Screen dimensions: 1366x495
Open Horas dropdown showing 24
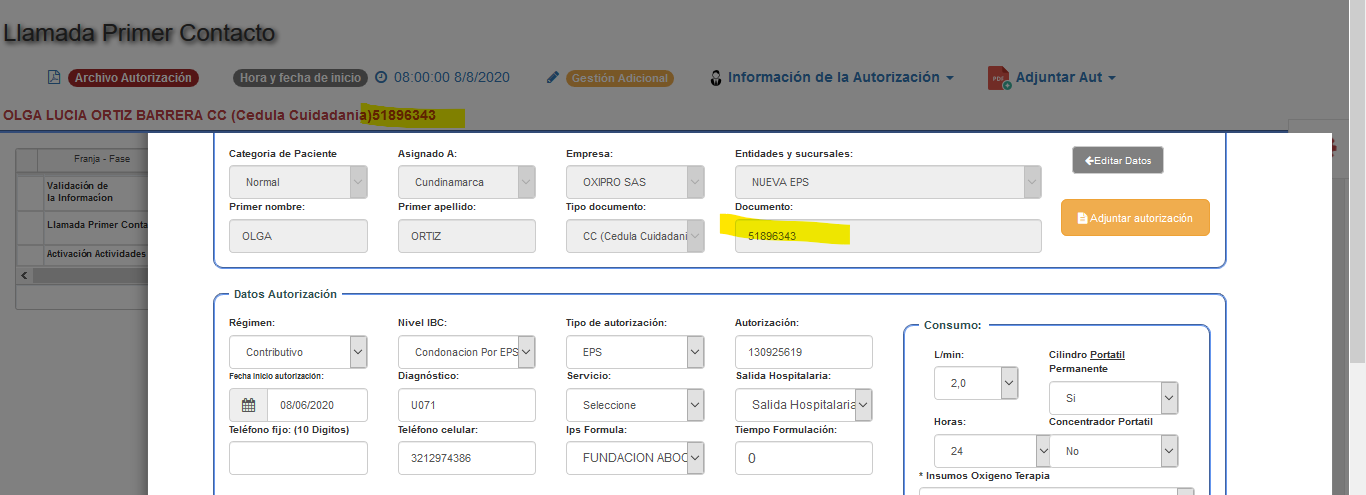(x=993, y=451)
